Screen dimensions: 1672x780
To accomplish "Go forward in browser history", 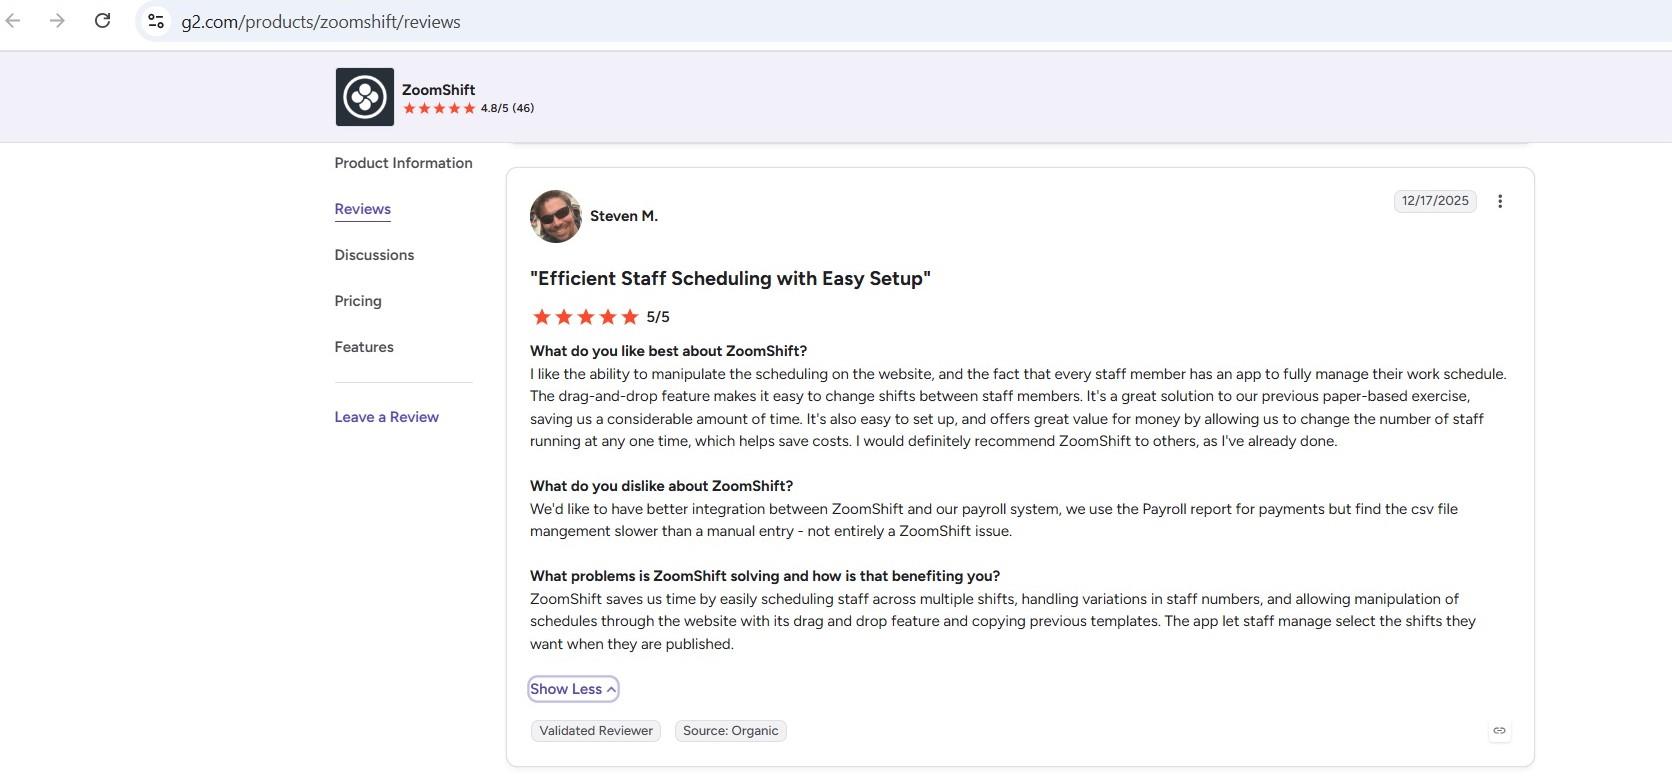I will [57, 21].
